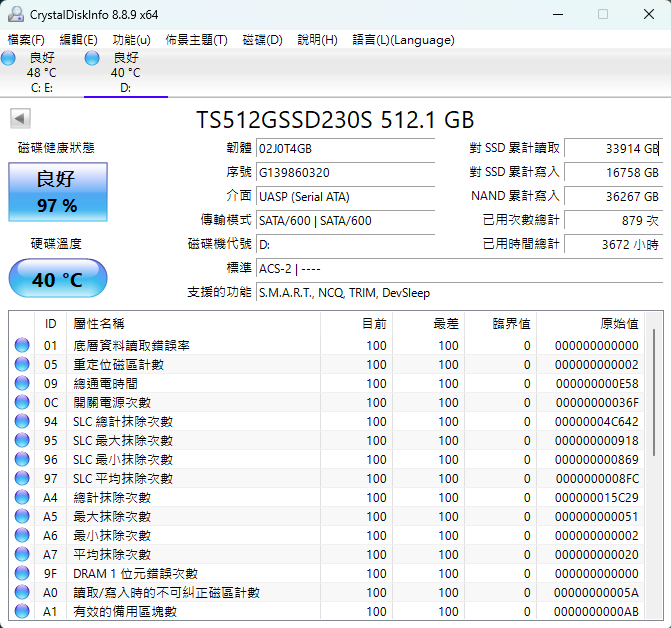This screenshot has height=628, width=671.
Task: Select the C: E: disk tab
Action: pyautogui.click(x=42, y=73)
